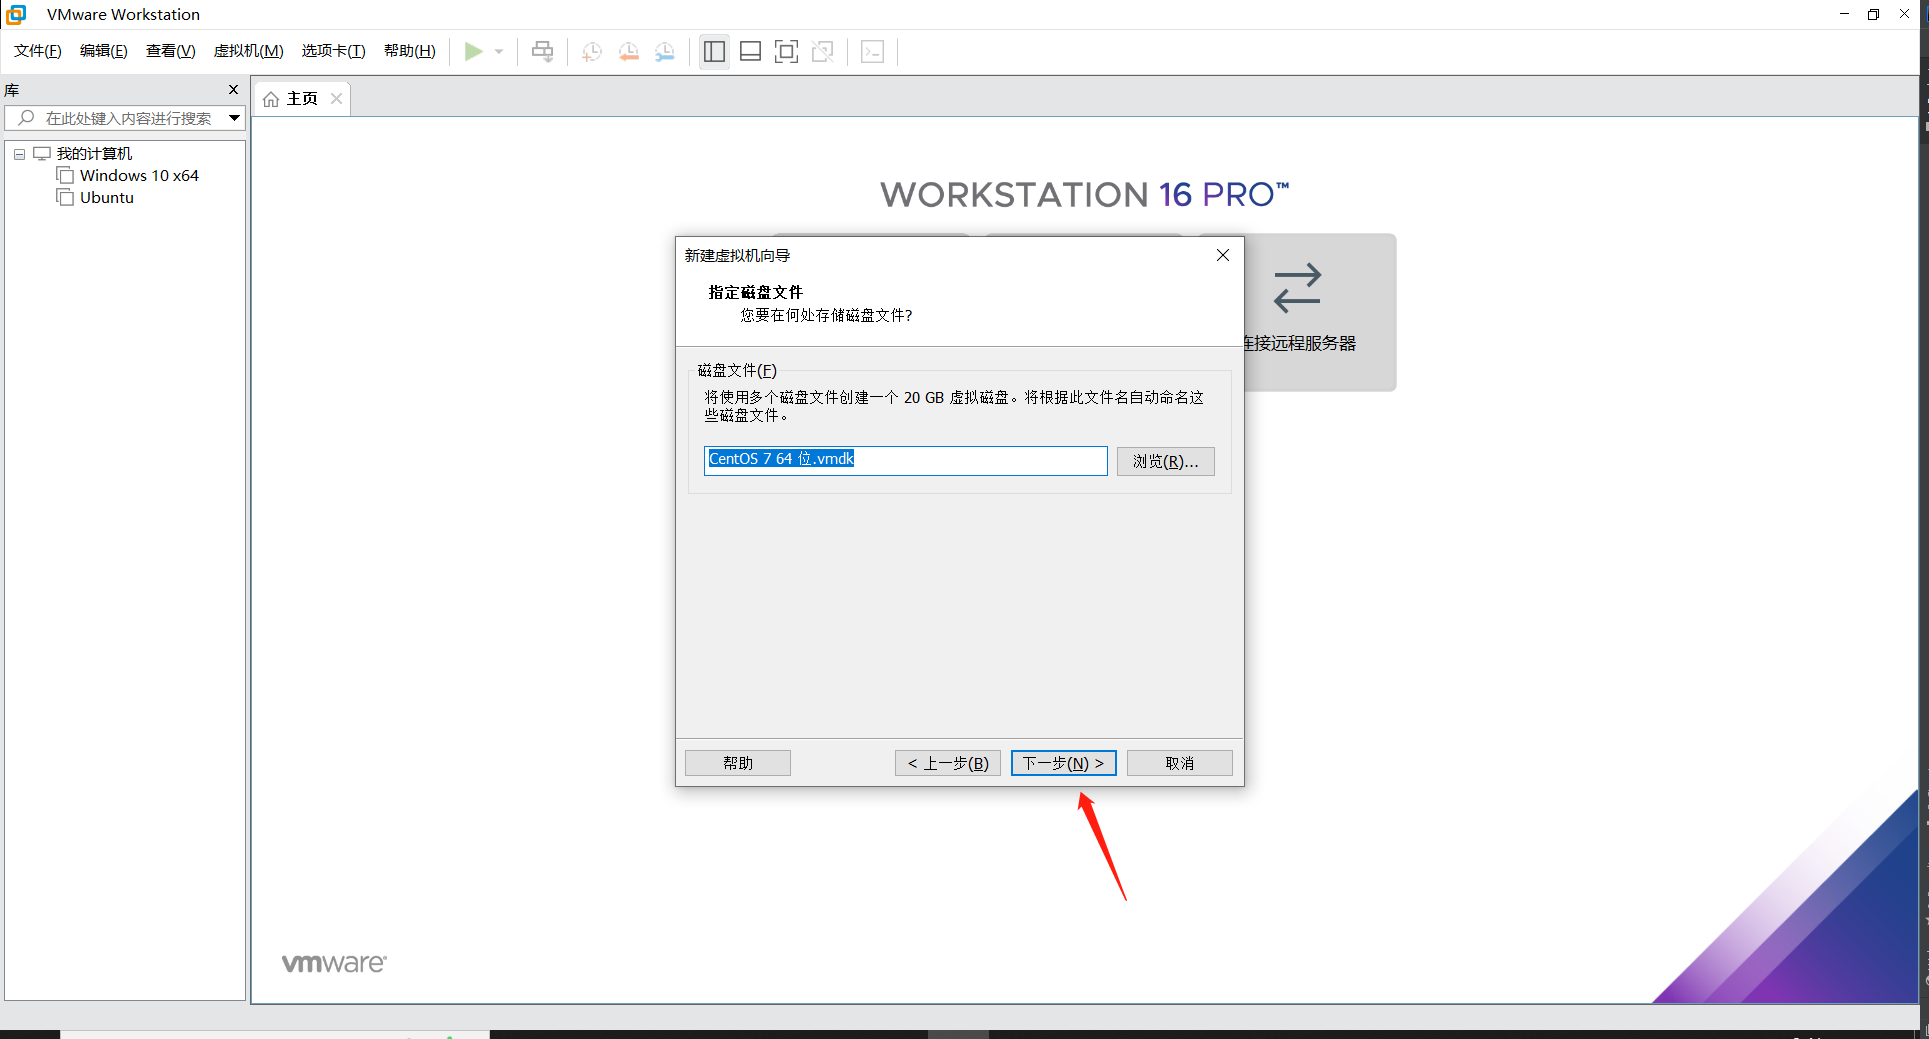Click the Unity mode icon
The height and width of the screenshot is (1039, 1929).
[823, 52]
